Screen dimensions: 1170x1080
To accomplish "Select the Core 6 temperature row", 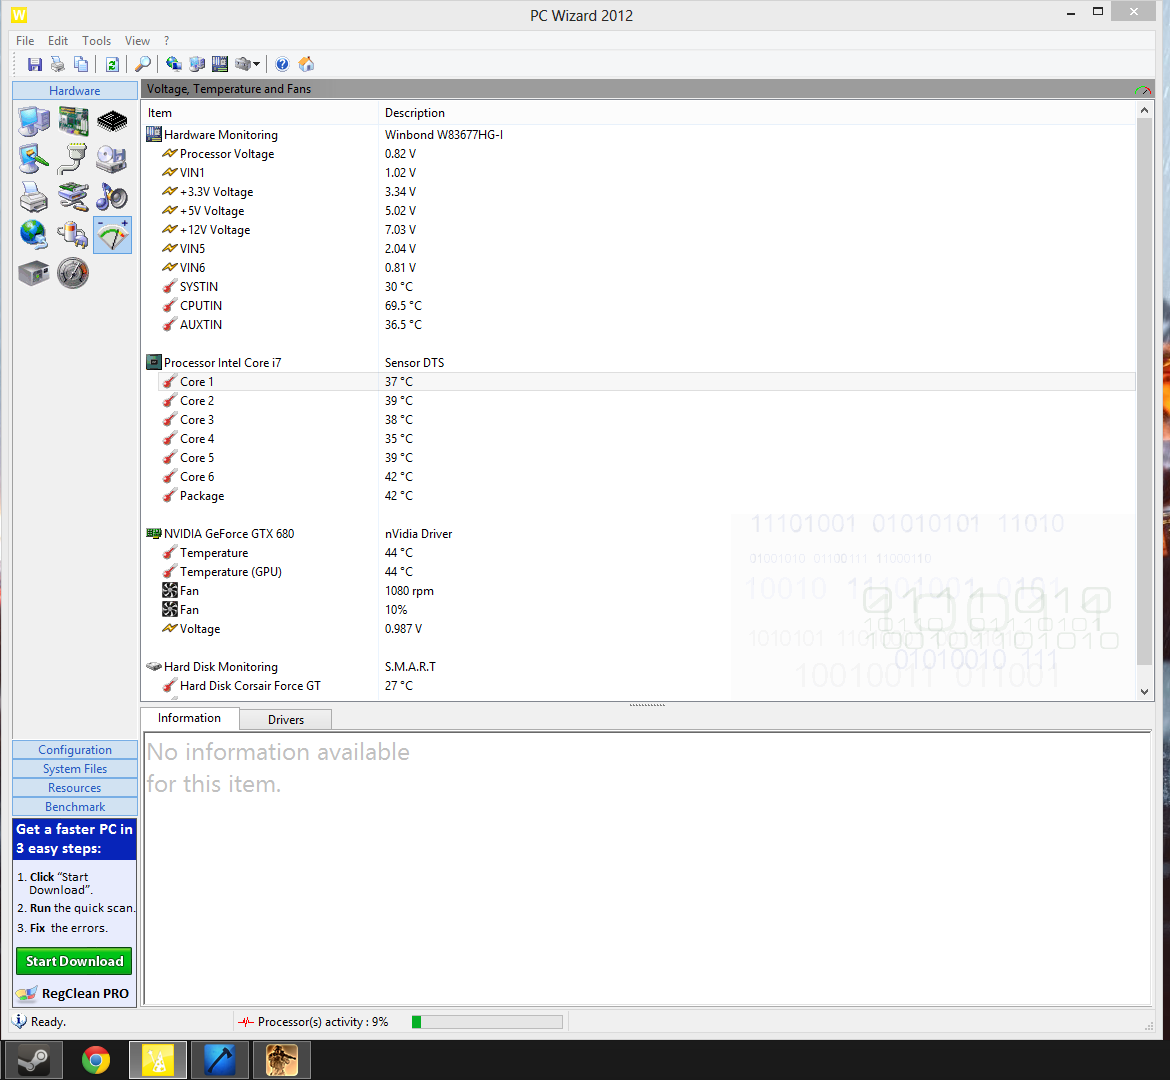I will (640, 477).
